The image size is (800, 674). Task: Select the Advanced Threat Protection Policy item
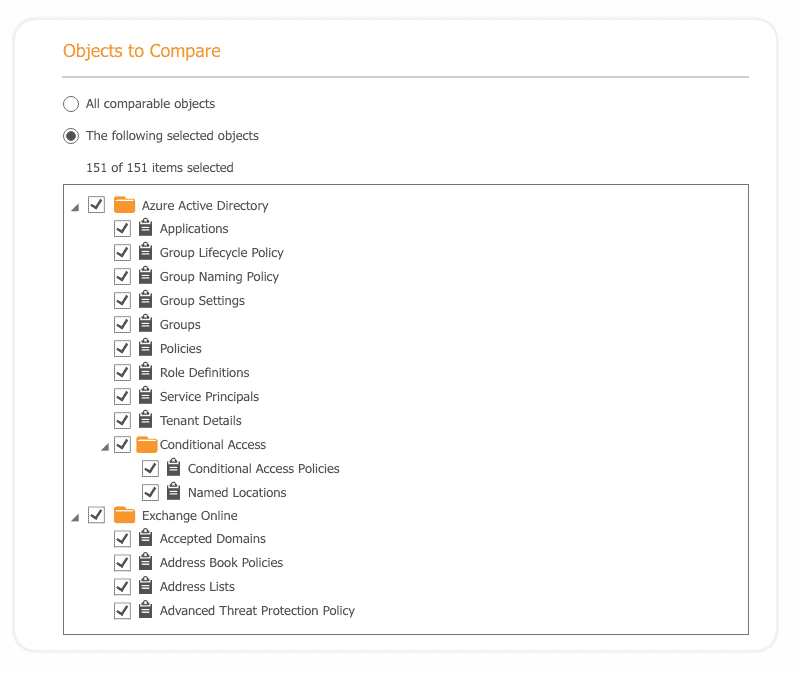(x=257, y=611)
